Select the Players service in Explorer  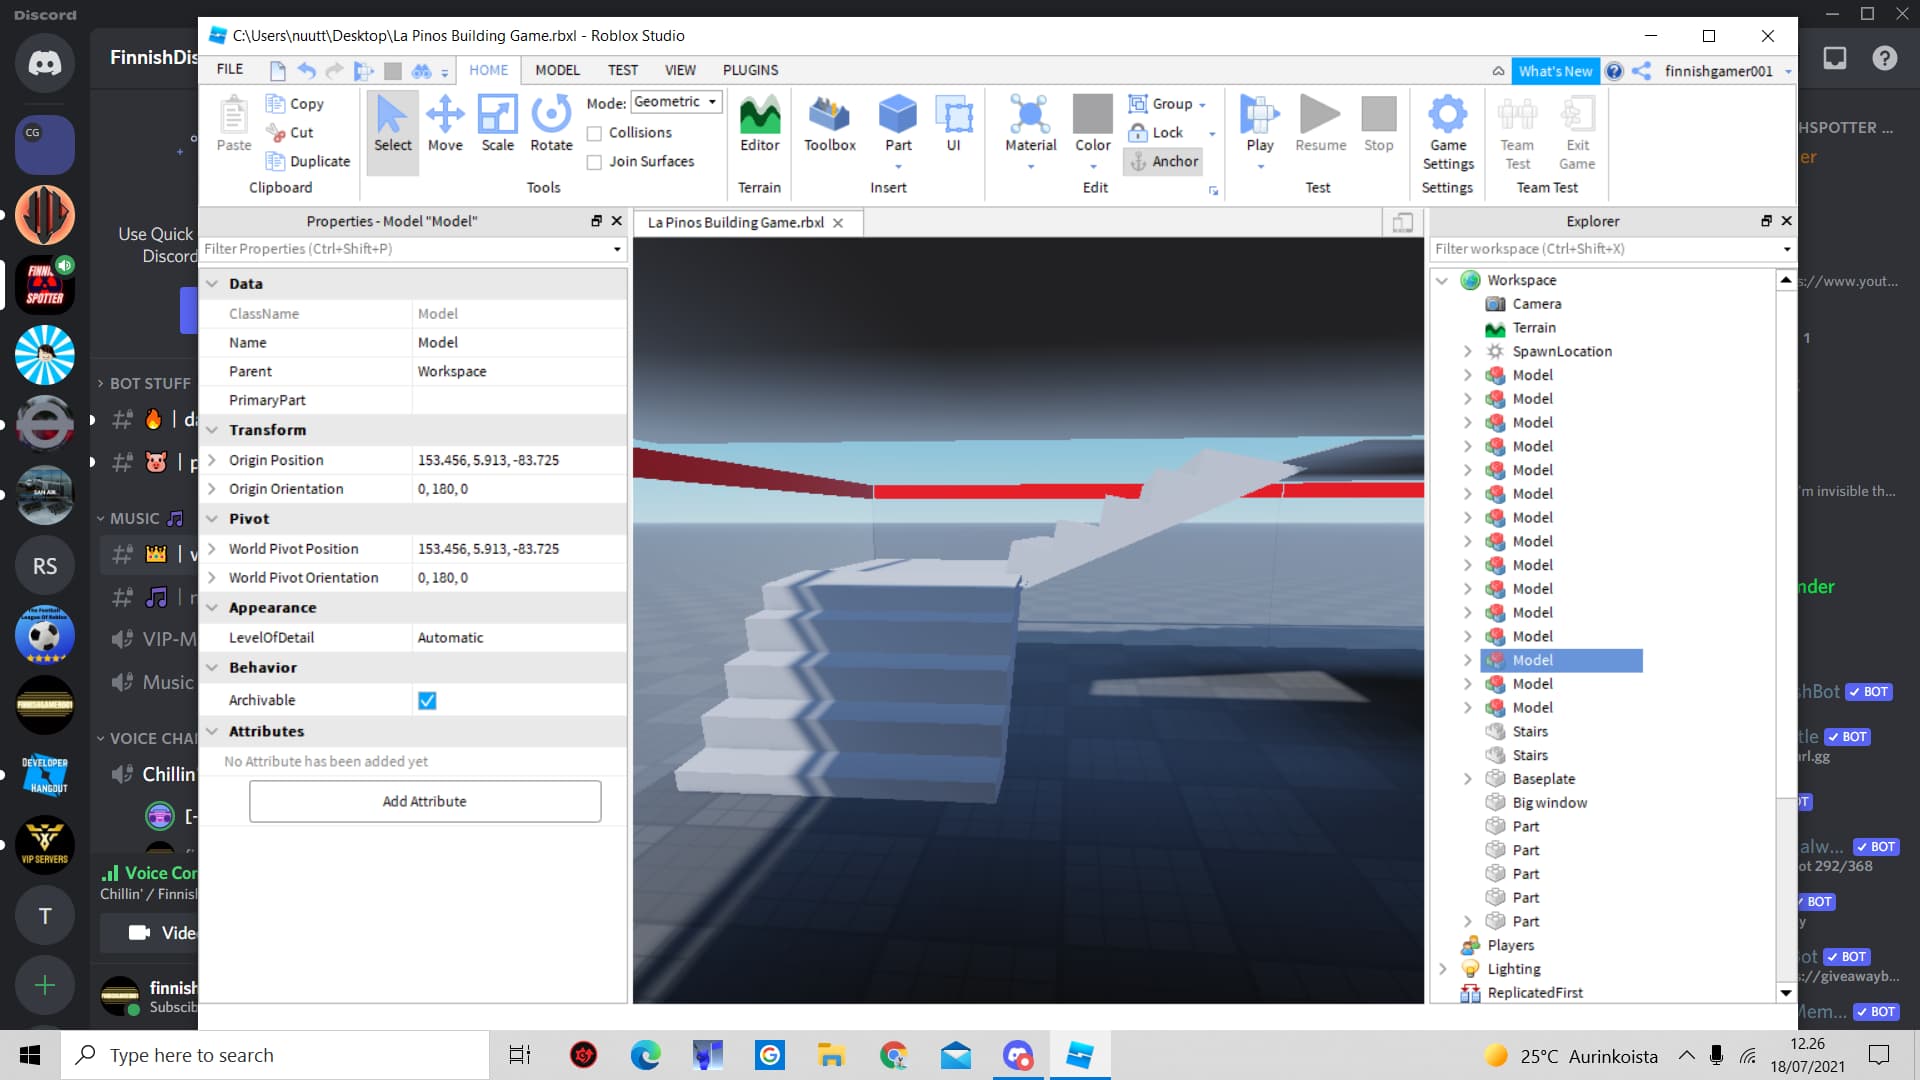[1510, 945]
